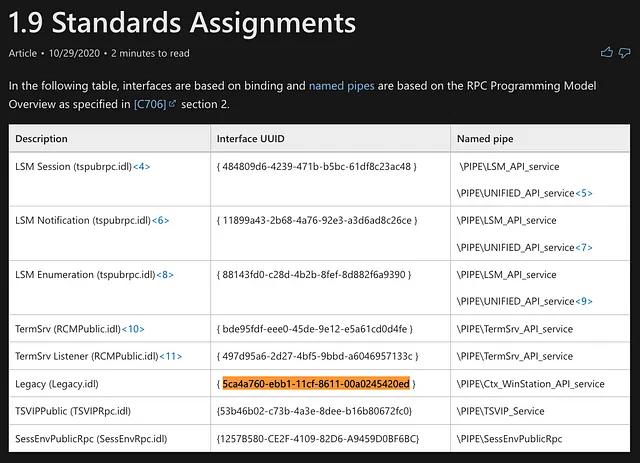This screenshot has width=640, height=463.
Task: Click TermSrv Listener (RCMPublic.idl) description
Action: (87, 356)
